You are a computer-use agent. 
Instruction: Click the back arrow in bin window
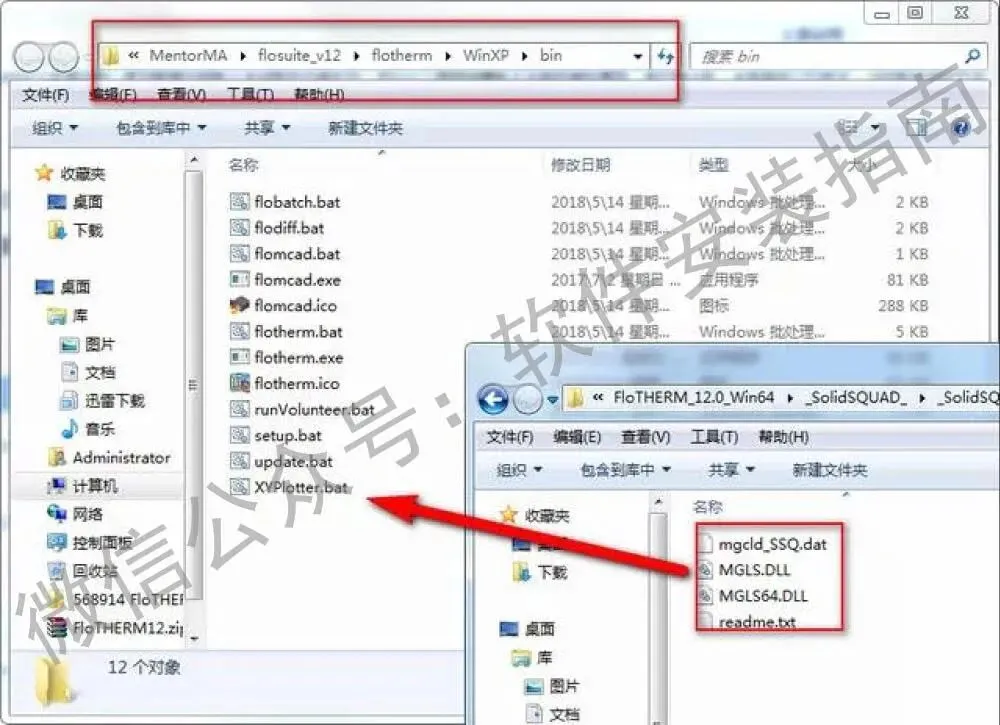click(29, 57)
